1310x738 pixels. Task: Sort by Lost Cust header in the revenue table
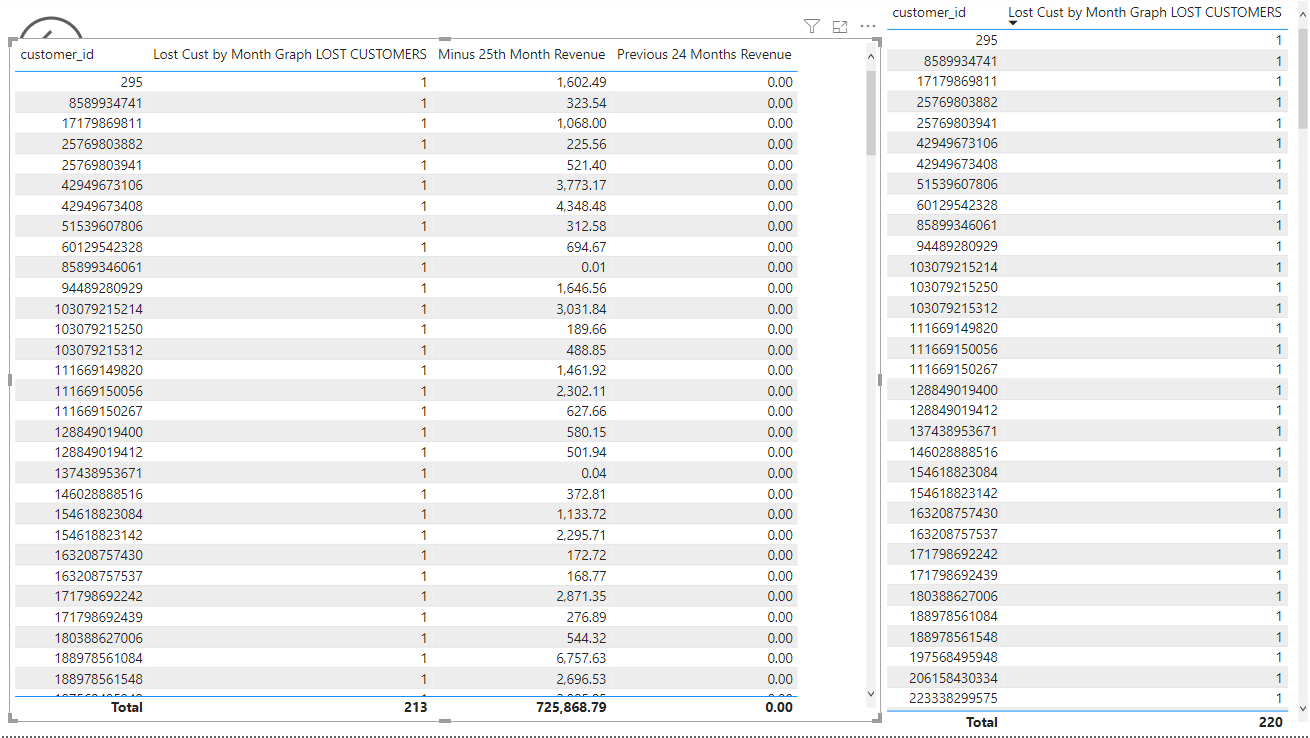tap(290, 54)
